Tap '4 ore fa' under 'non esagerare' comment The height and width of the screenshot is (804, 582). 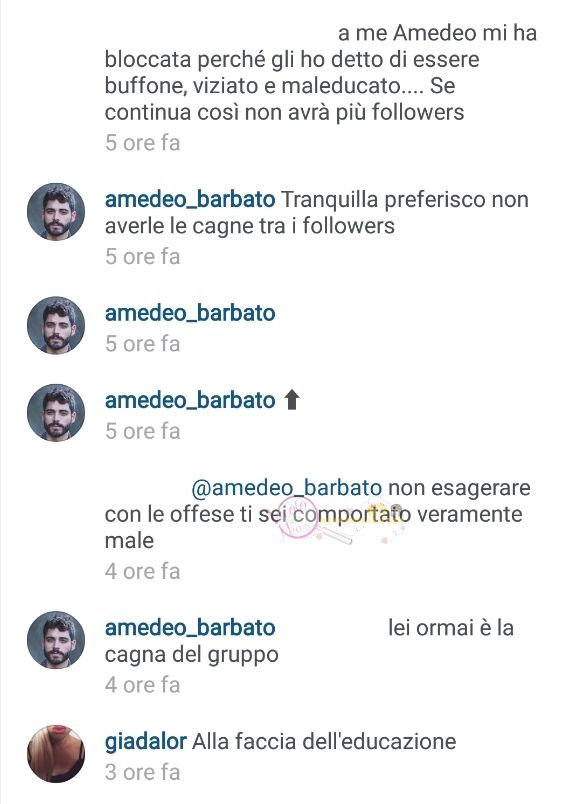(x=143, y=571)
